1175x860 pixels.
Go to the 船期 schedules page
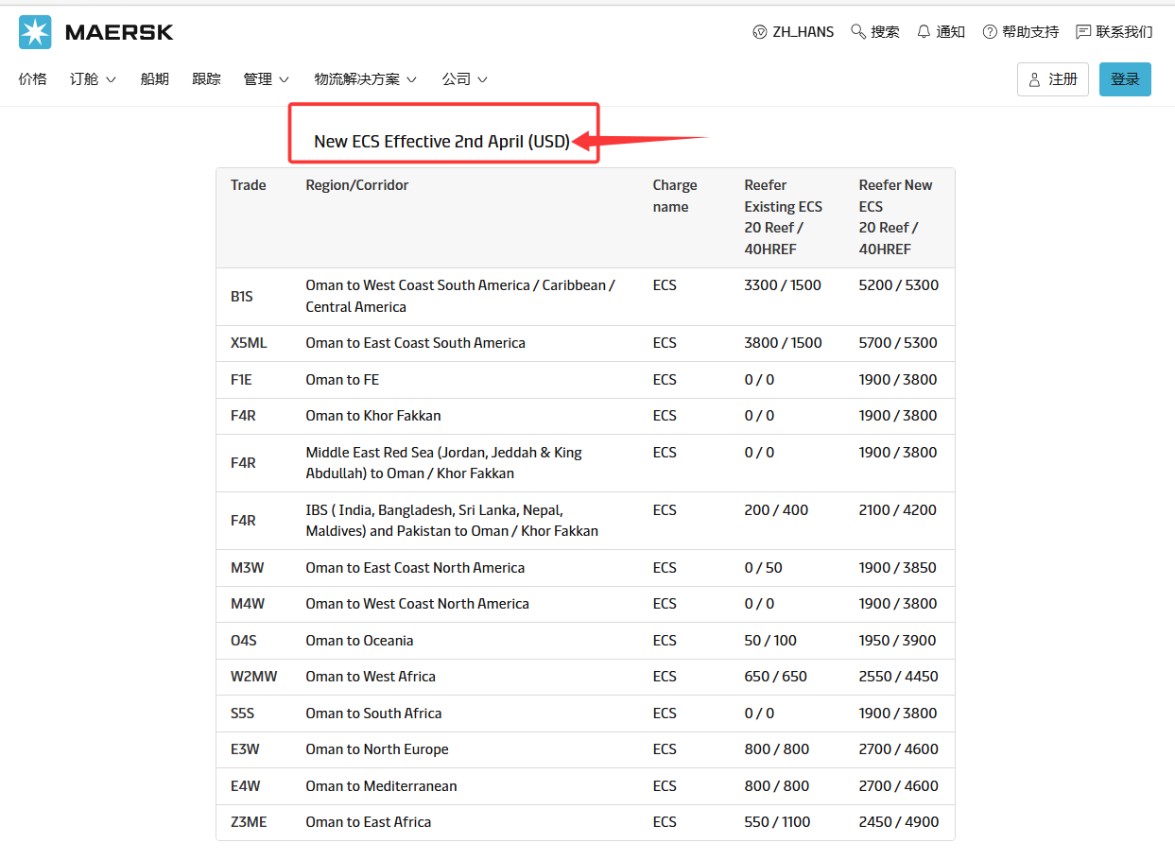[155, 79]
